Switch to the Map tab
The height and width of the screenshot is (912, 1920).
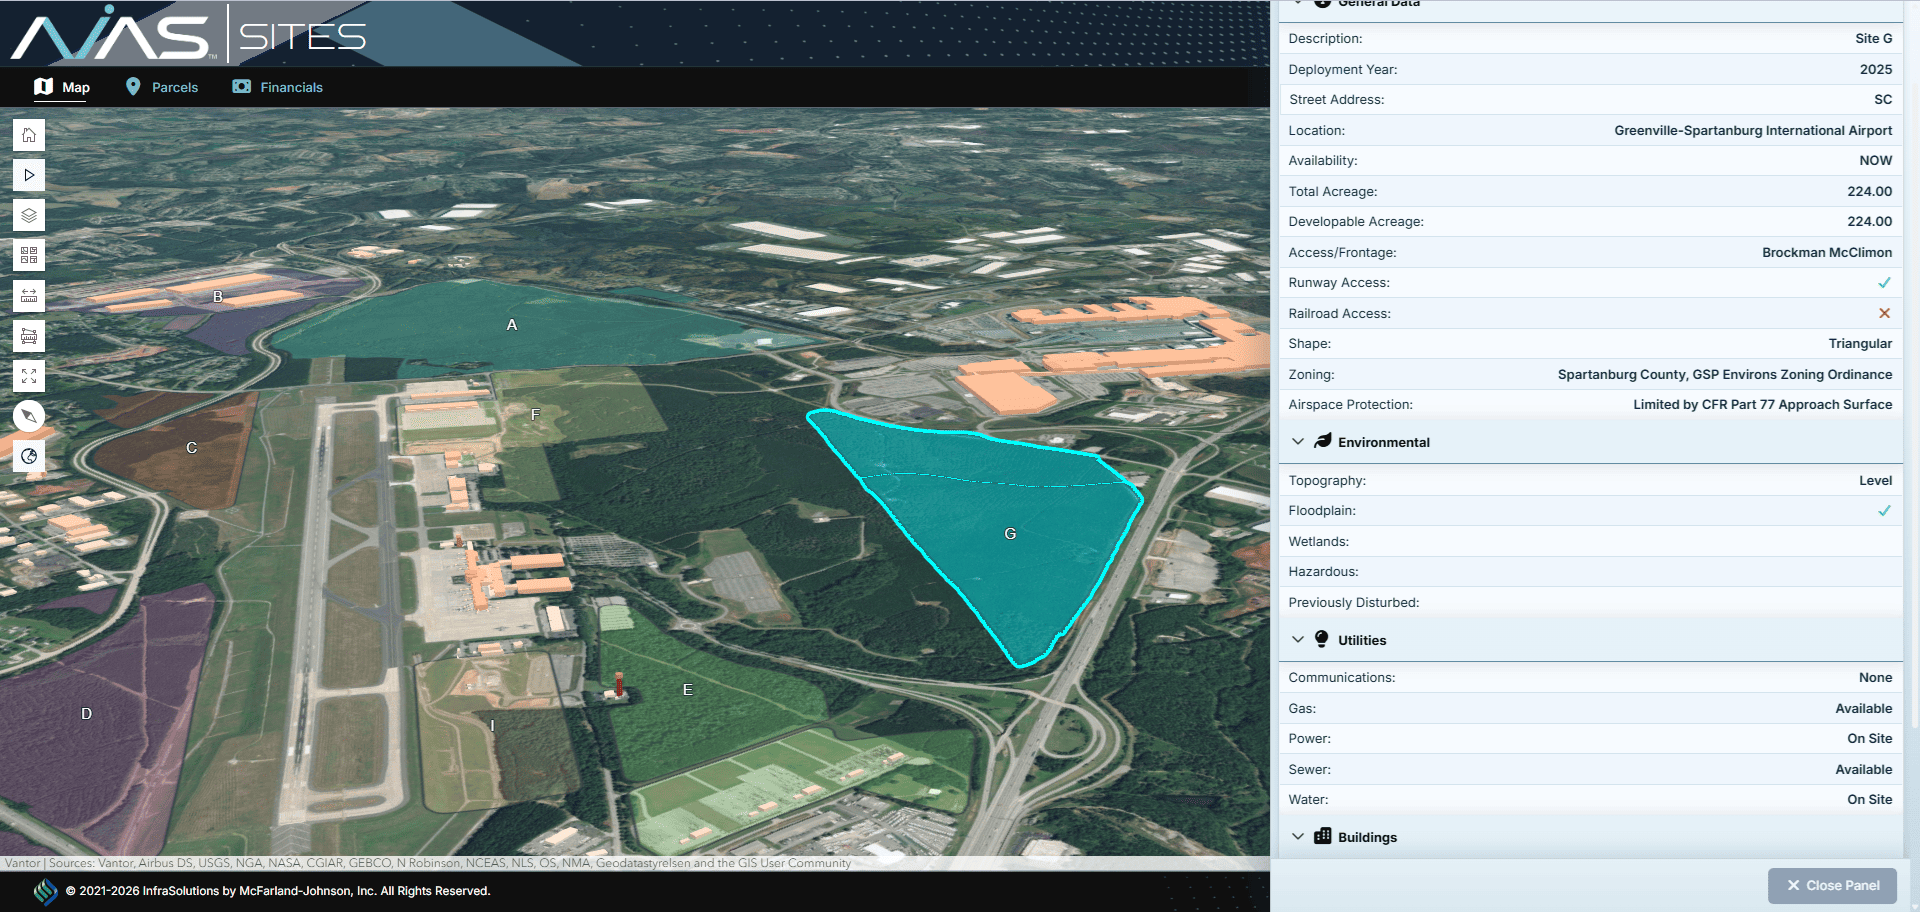[62, 87]
